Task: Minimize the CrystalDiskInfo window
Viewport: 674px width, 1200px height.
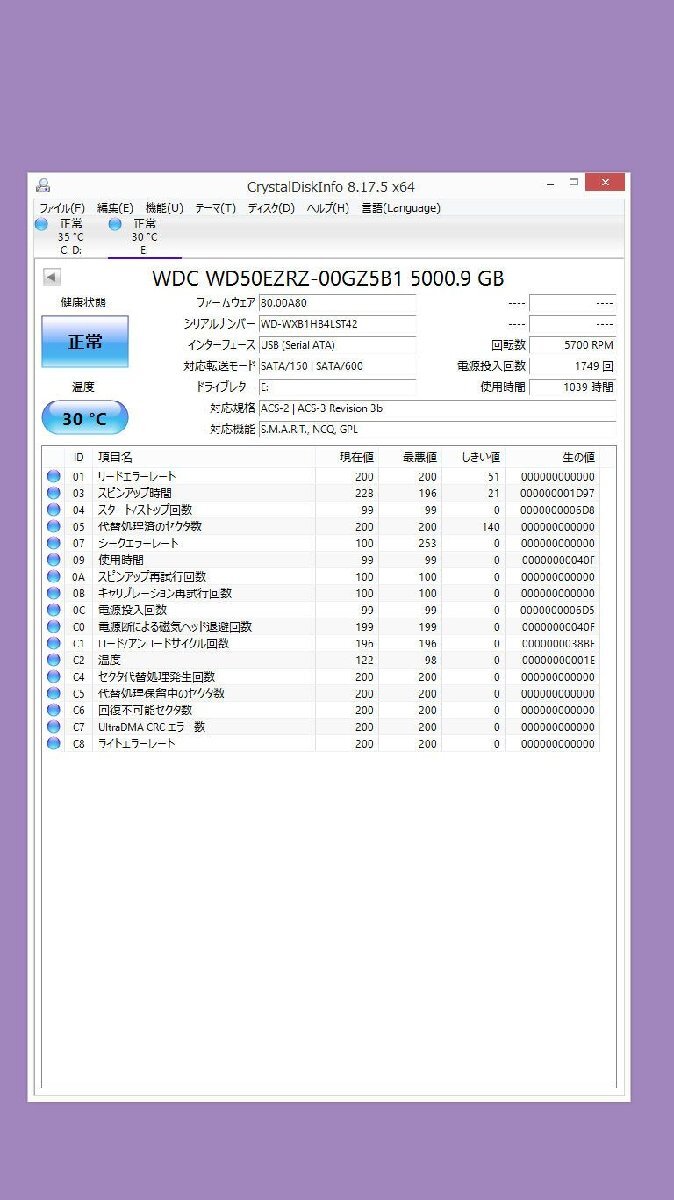Action: coord(552,183)
